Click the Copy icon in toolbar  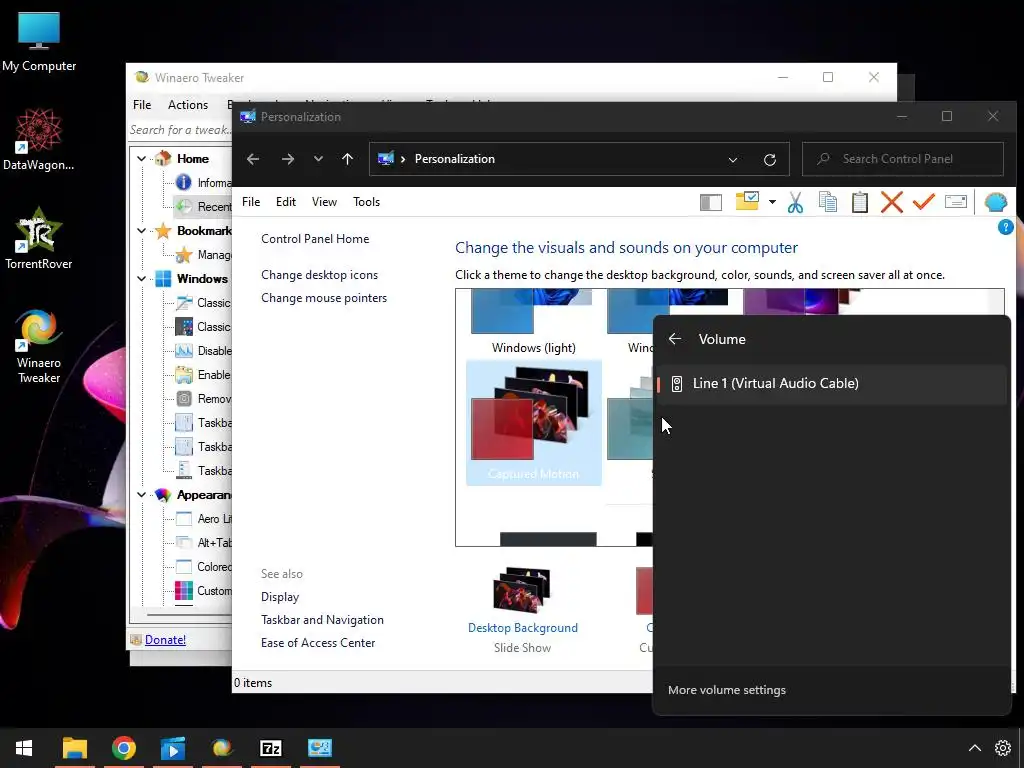827,202
